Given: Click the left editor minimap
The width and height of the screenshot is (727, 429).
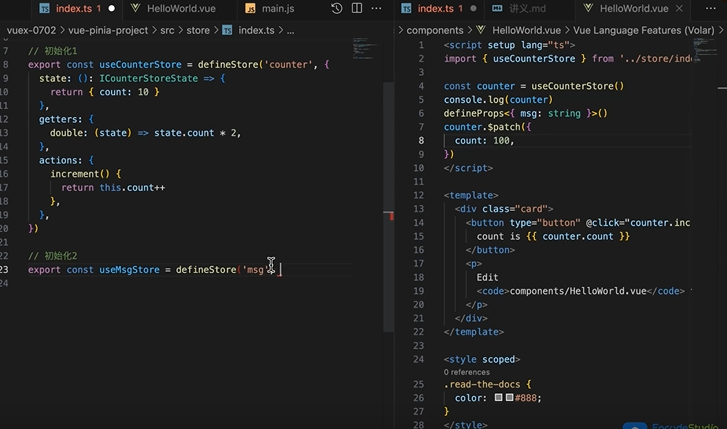Looking at the screenshot, I should tap(365, 48).
